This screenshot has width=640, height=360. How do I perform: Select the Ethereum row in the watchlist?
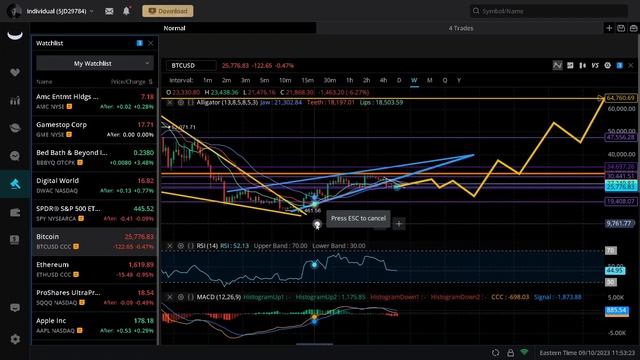[95, 269]
